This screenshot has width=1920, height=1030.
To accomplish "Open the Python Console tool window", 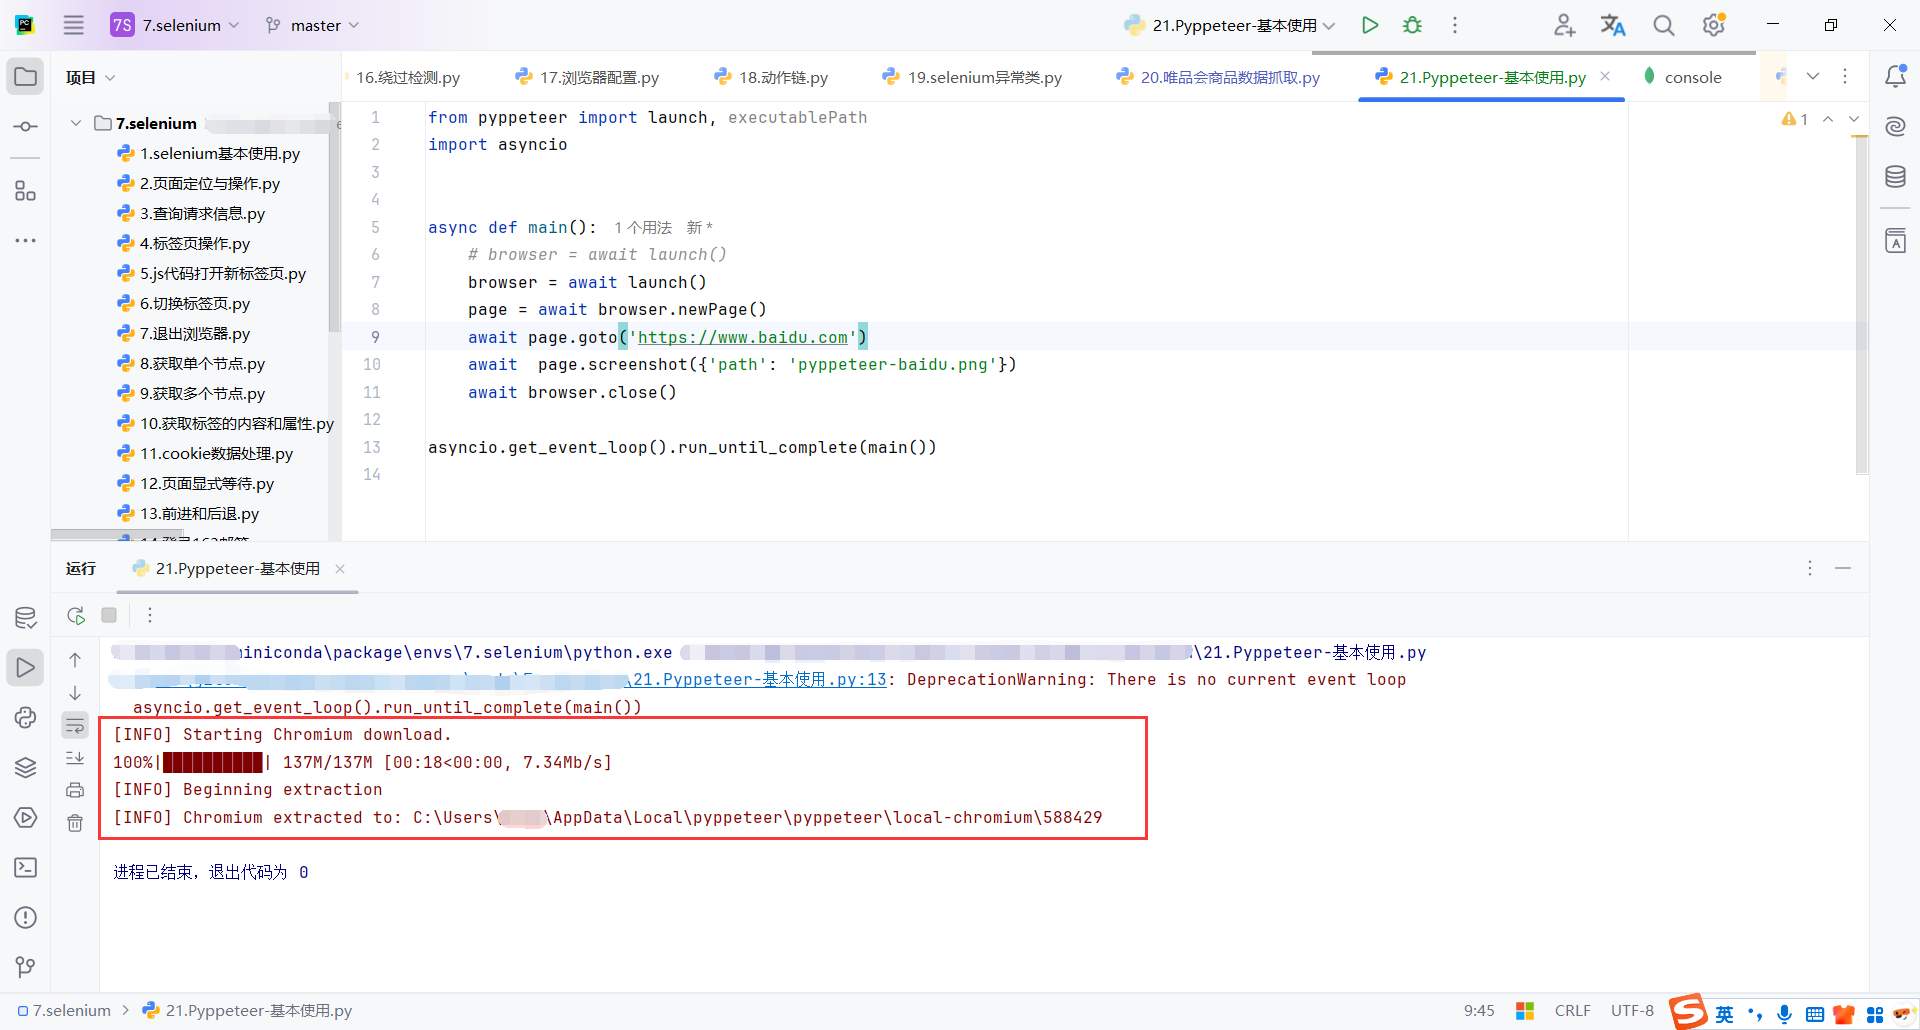I will click(26, 718).
